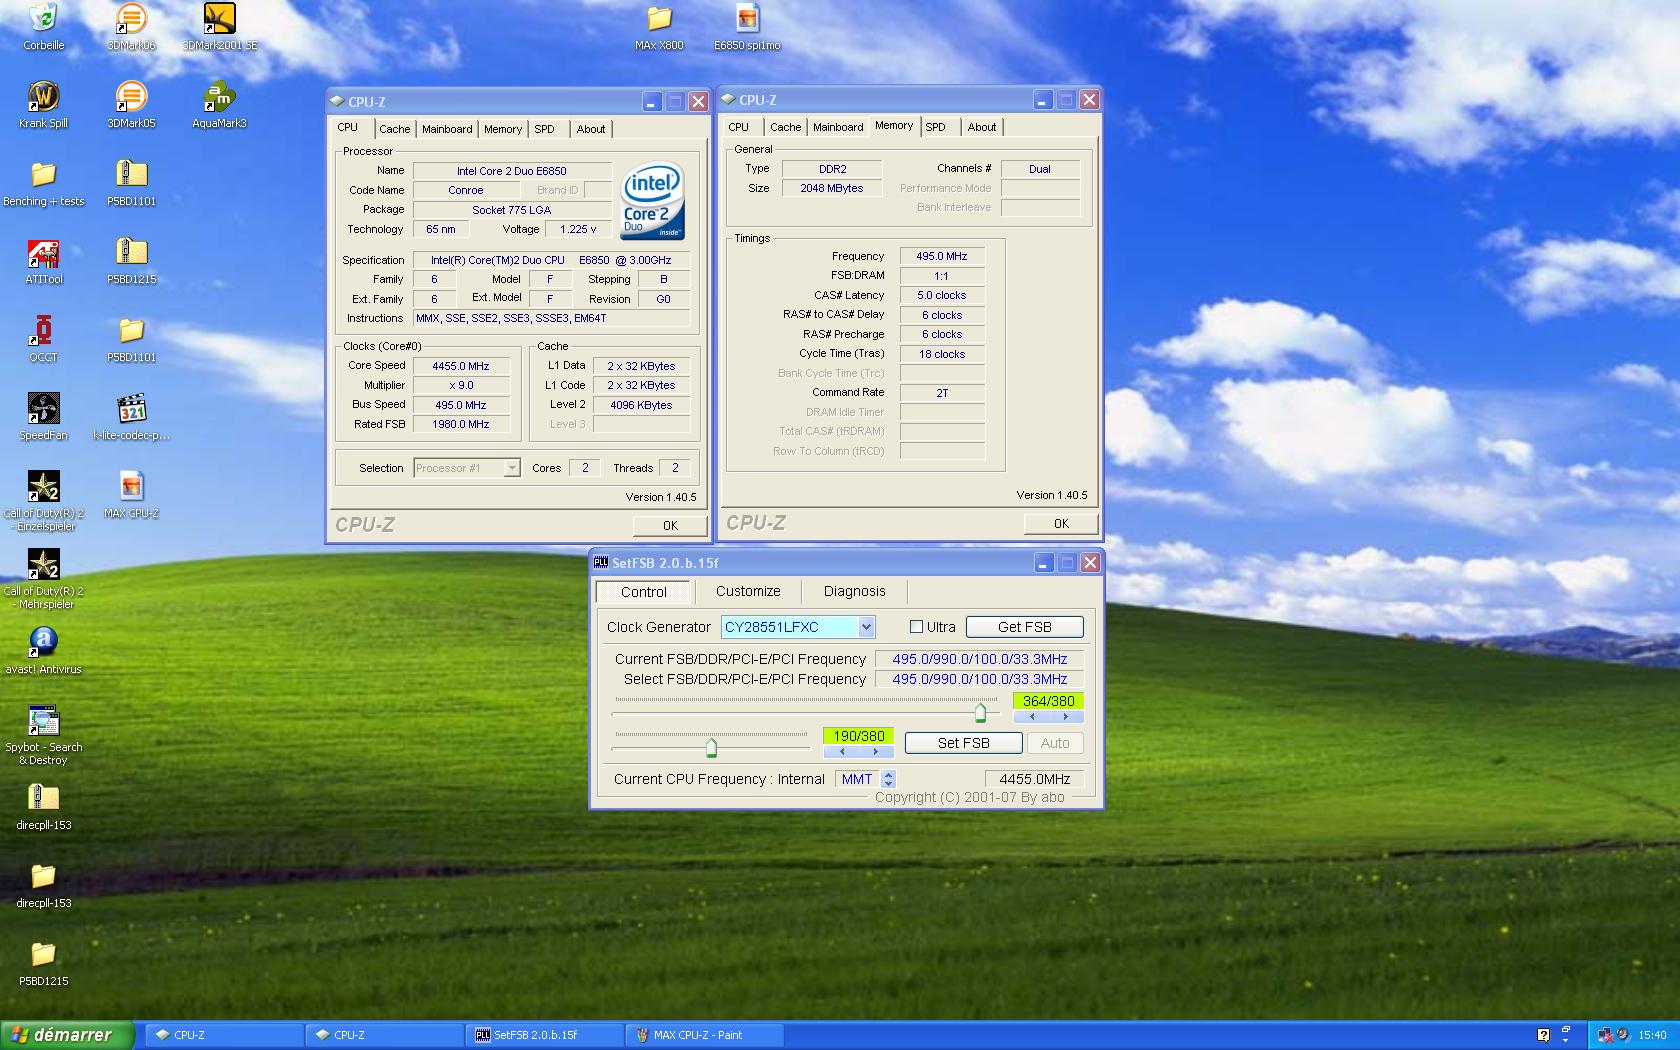Expand the Clock Generator combo box

point(866,627)
